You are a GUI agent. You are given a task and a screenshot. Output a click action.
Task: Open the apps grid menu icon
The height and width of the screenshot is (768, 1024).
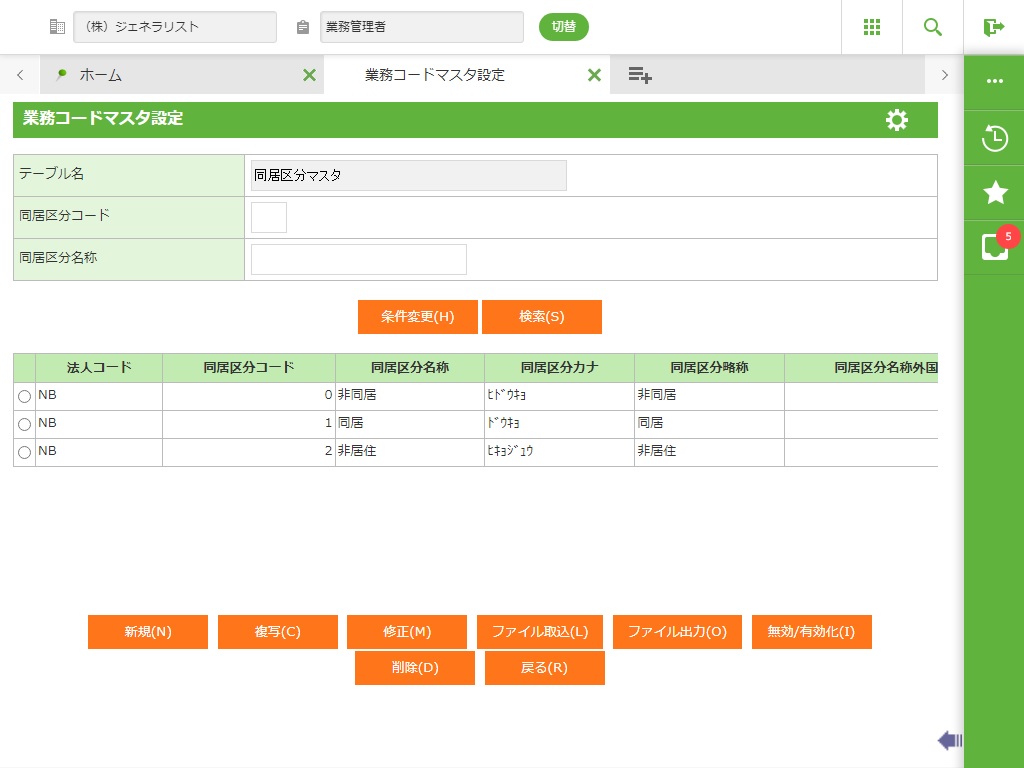click(x=871, y=27)
